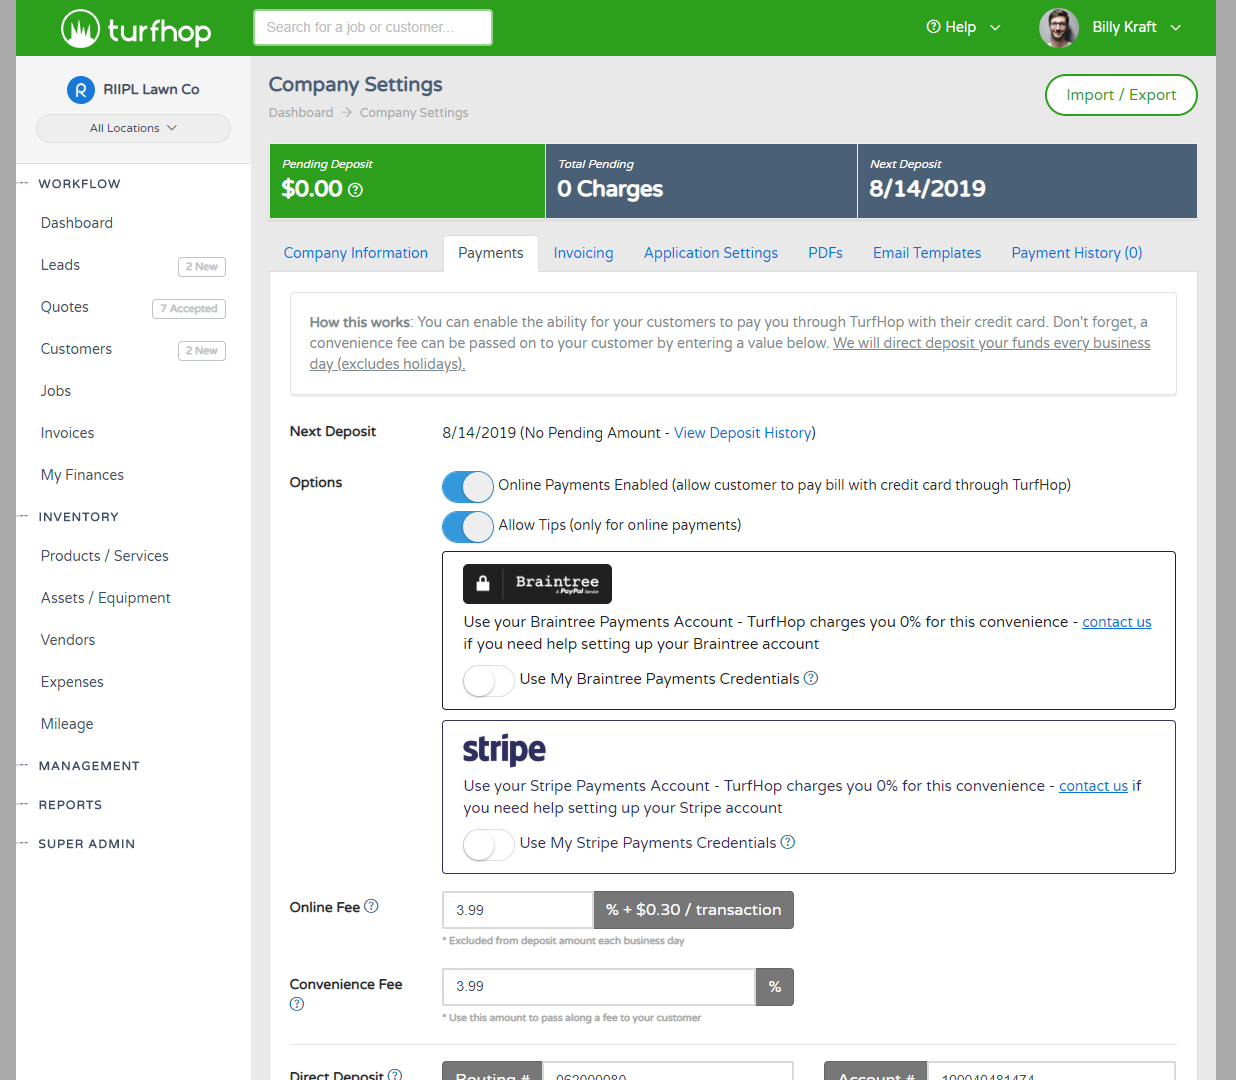Click the Import / Export button
The height and width of the screenshot is (1080, 1236).
tap(1121, 94)
